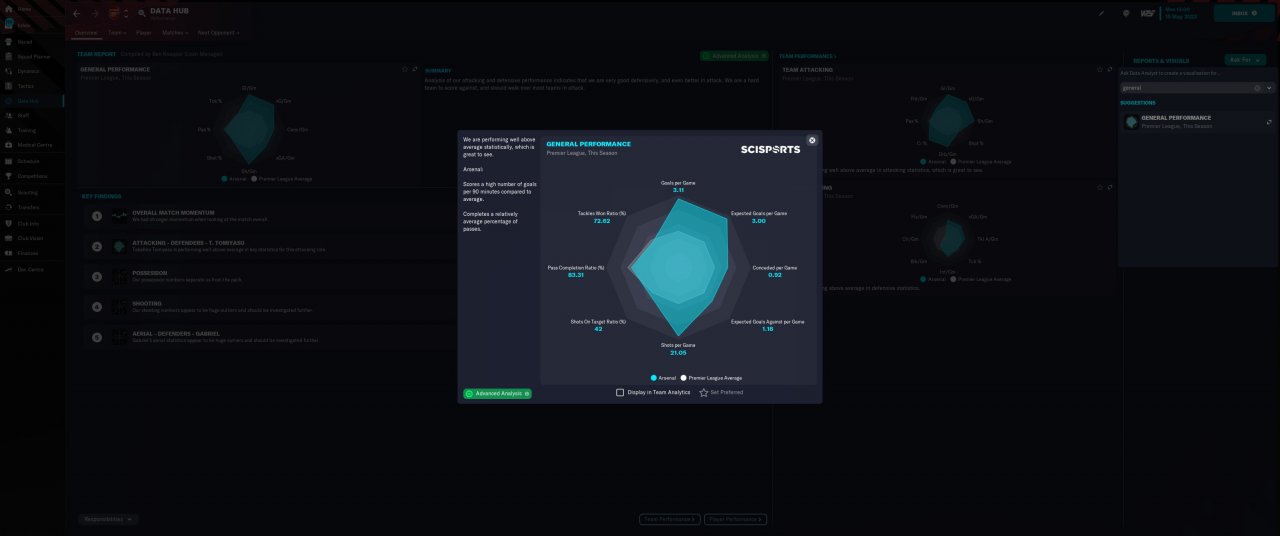
Task: Click the location pin icon in header
Action: pos(1126,14)
